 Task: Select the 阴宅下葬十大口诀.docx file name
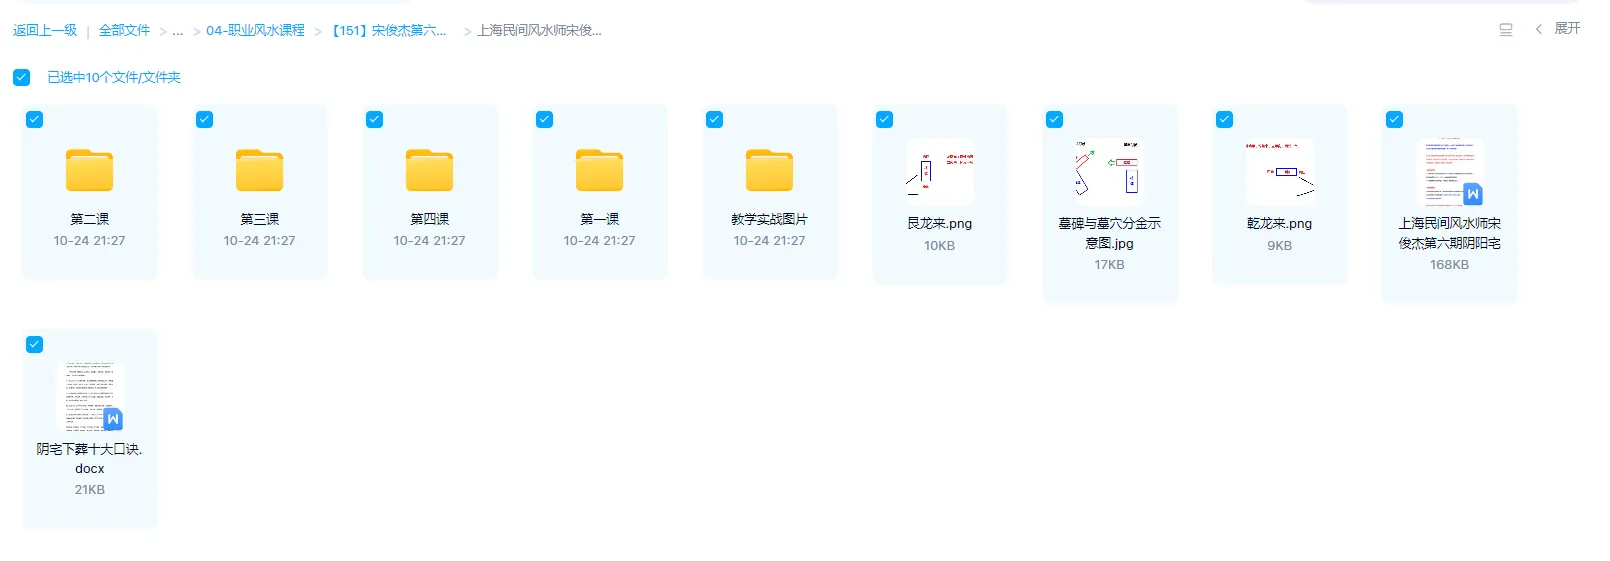89,459
